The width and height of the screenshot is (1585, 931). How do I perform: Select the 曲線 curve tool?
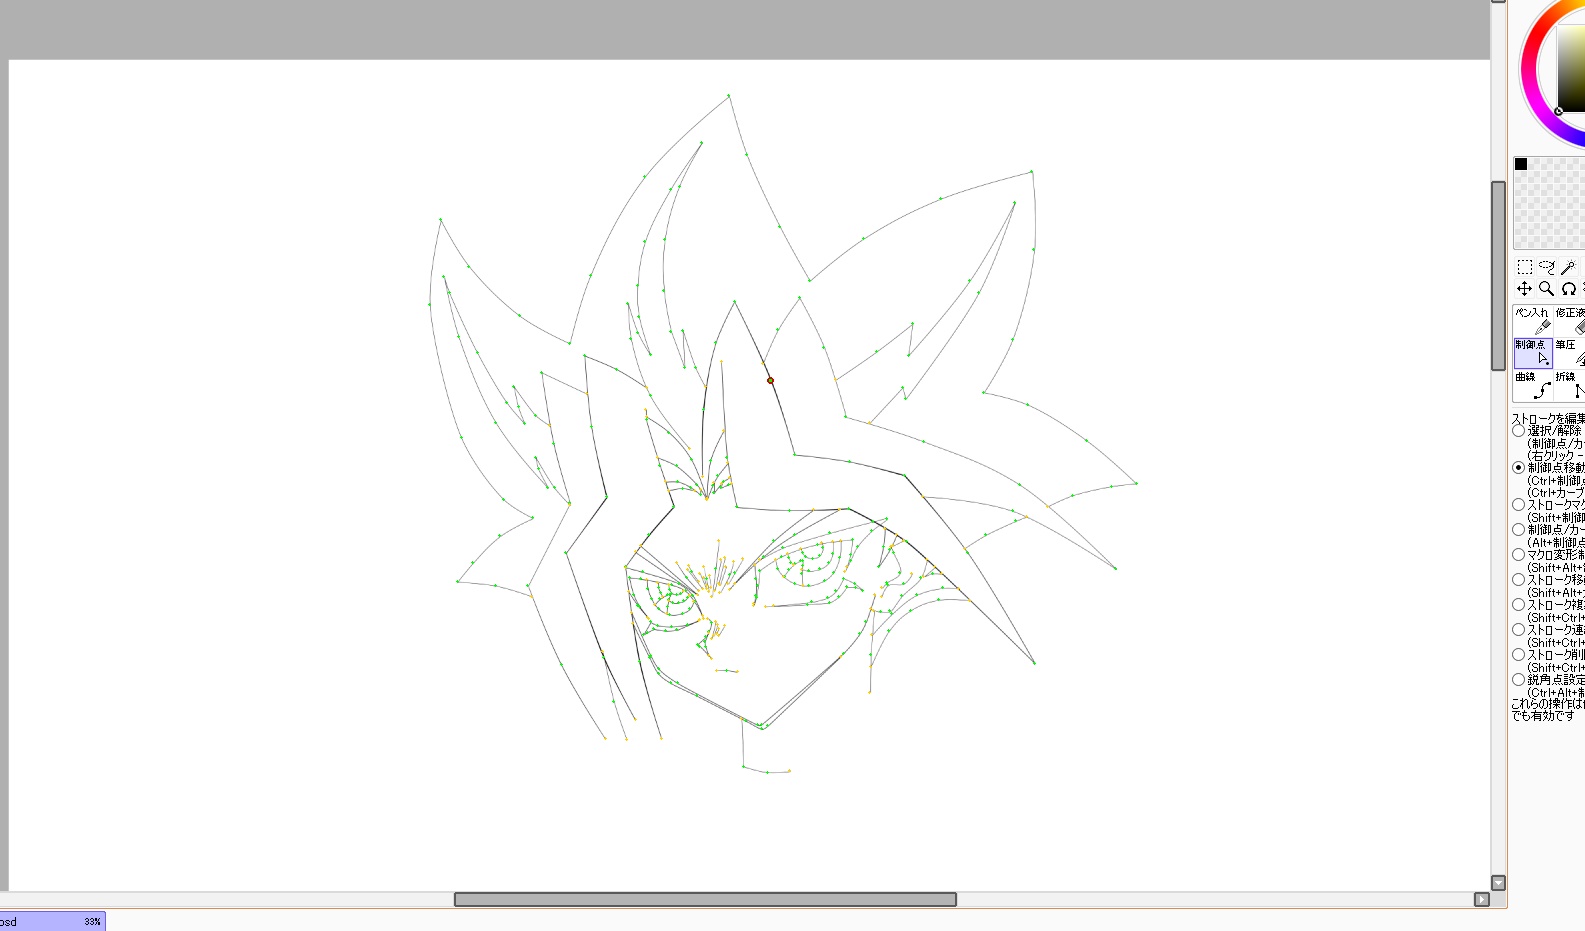point(1532,385)
